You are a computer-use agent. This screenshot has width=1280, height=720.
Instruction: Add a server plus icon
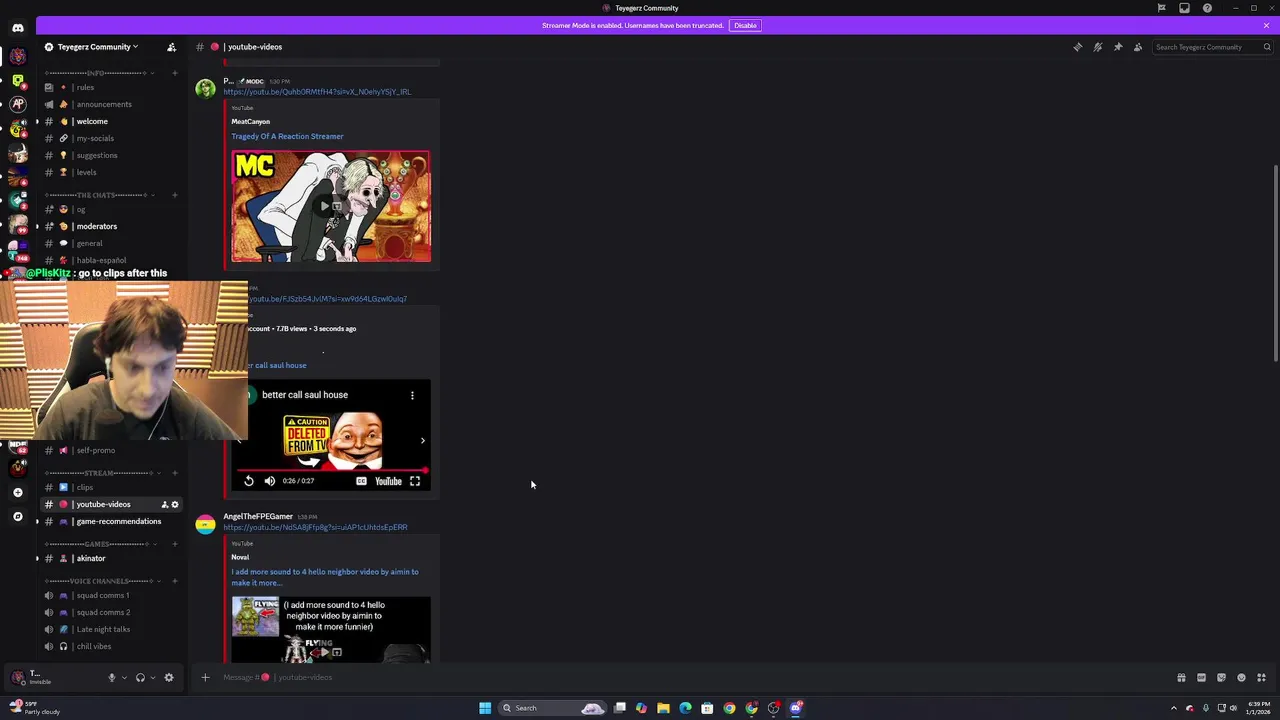(x=17, y=492)
